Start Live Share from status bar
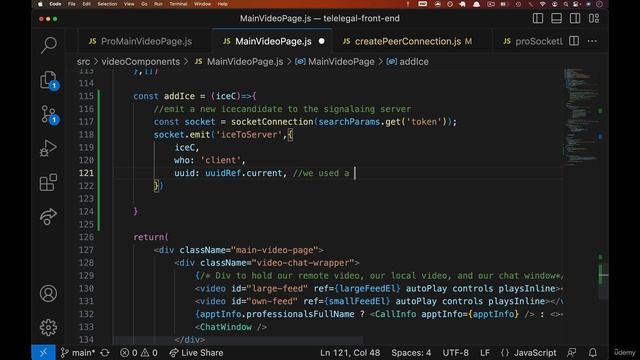Screen dimensions: 640x360 click(x=196, y=353)
